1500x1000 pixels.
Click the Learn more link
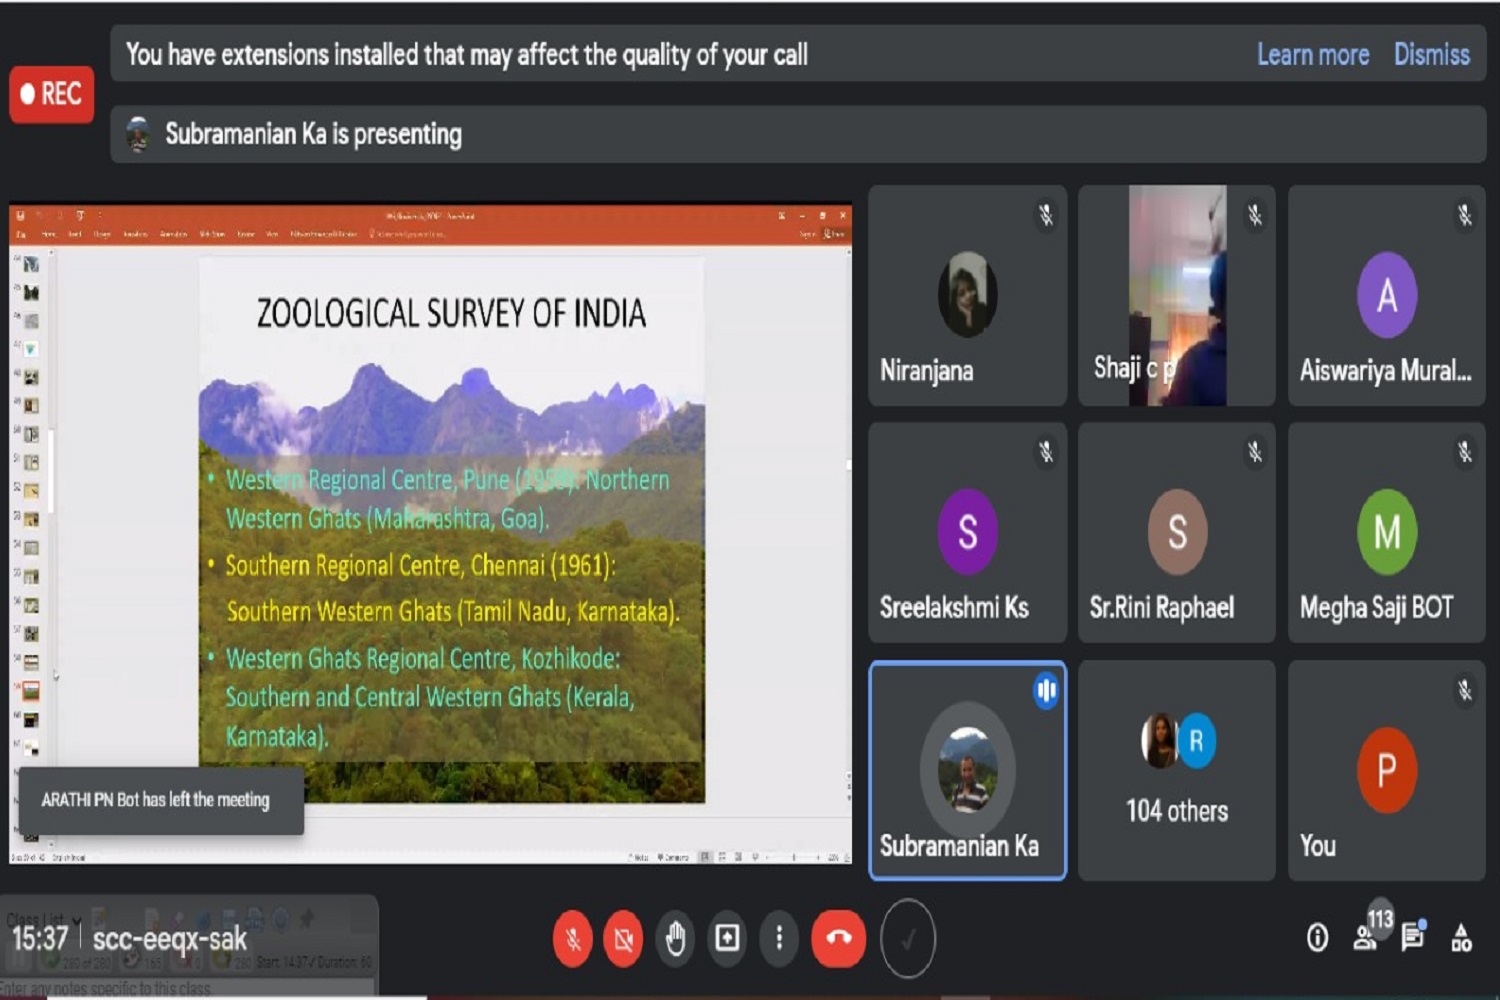click(1312, 55)
